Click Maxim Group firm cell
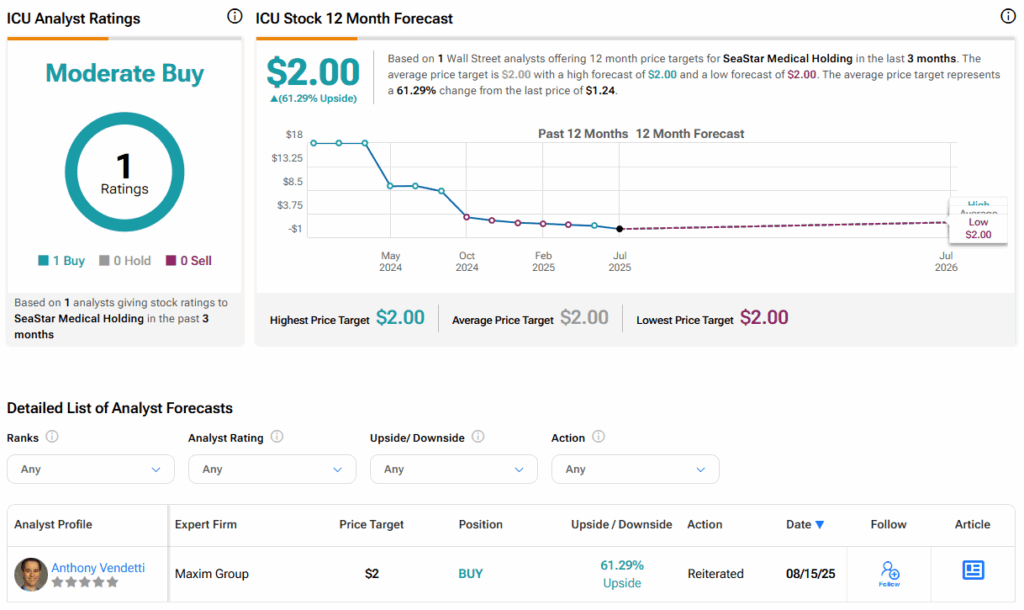Screen dimensions: 1024x610 click(212, 574)
